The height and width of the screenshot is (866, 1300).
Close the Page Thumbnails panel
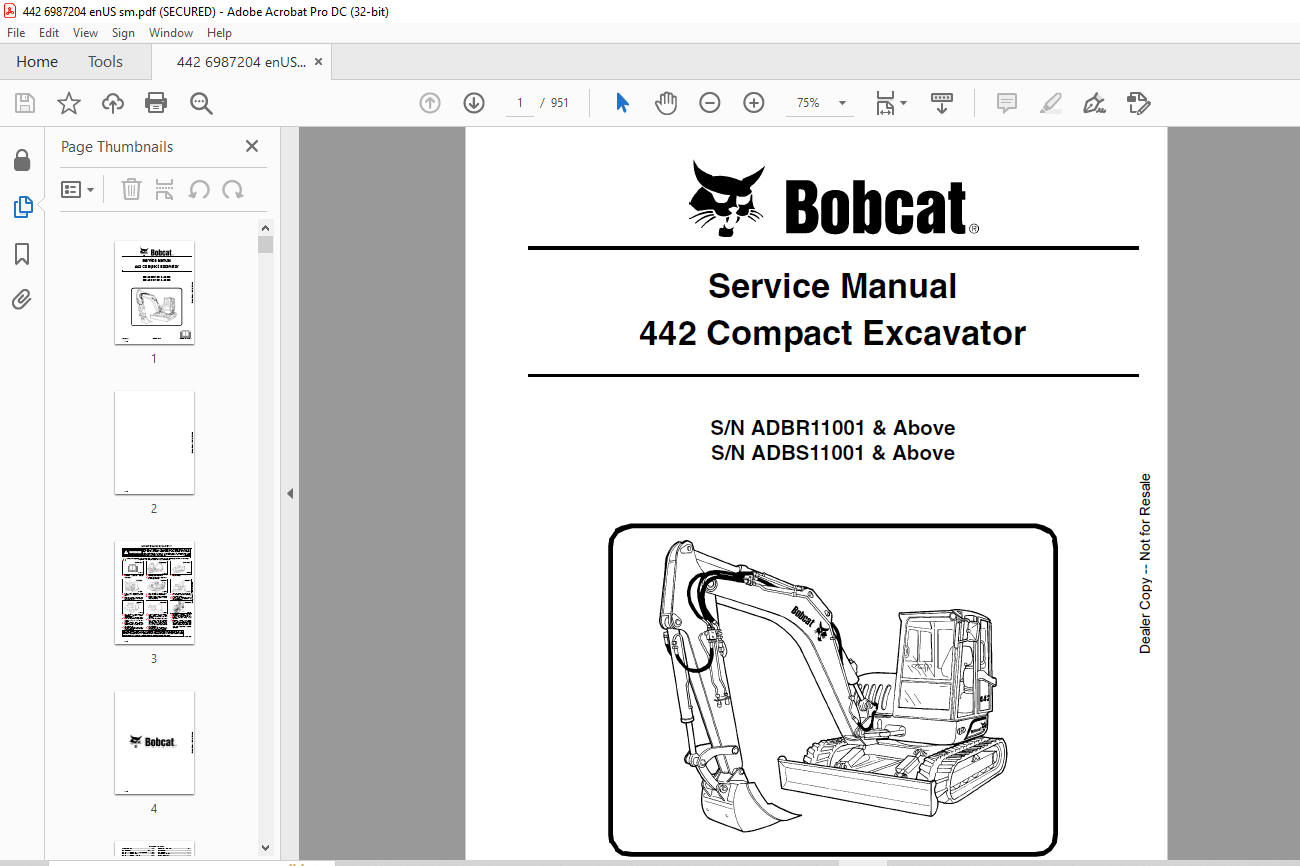(252, 146)
